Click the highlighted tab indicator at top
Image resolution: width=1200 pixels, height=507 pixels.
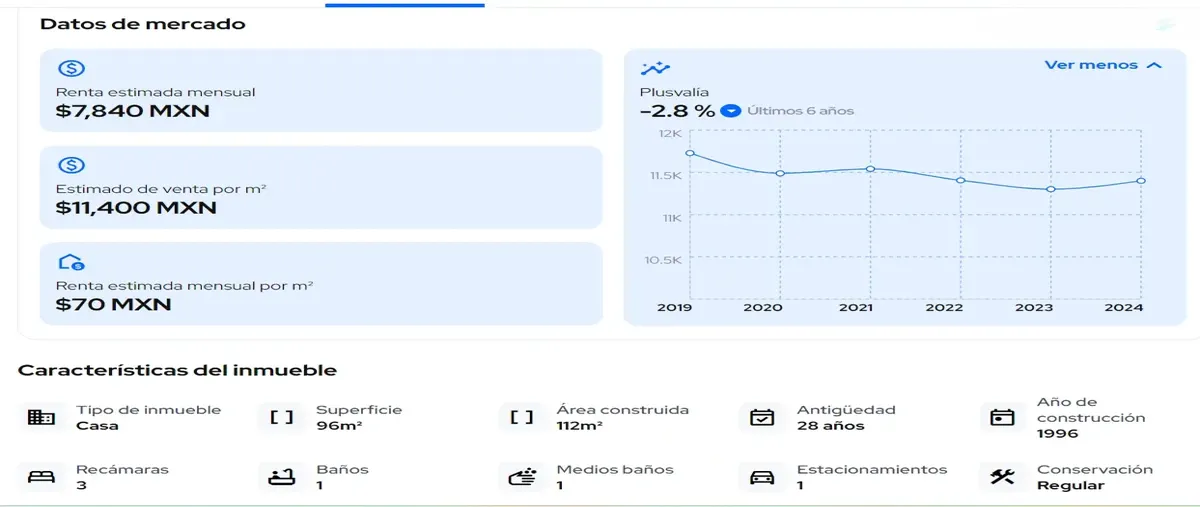pyautogui.click(x=405, y=4)
